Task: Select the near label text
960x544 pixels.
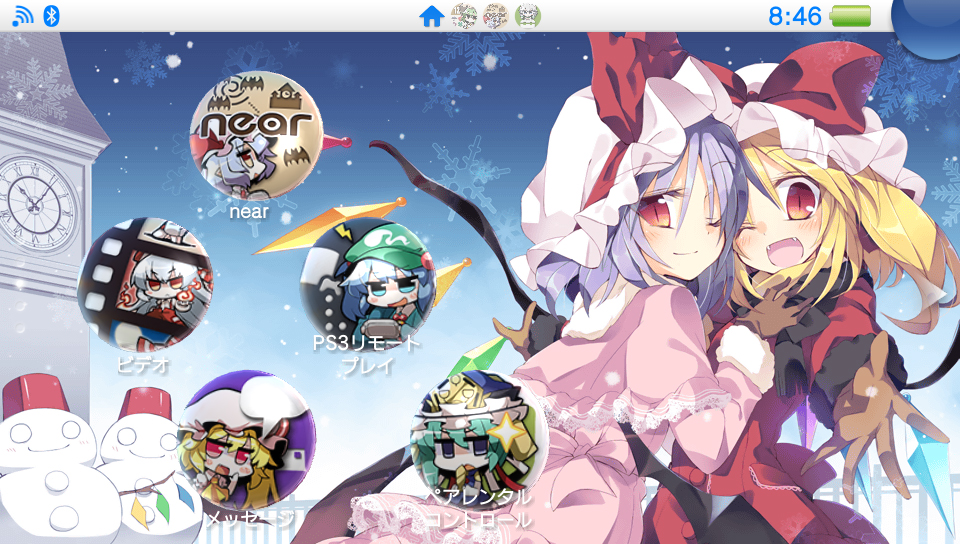Action: point(249,212)
